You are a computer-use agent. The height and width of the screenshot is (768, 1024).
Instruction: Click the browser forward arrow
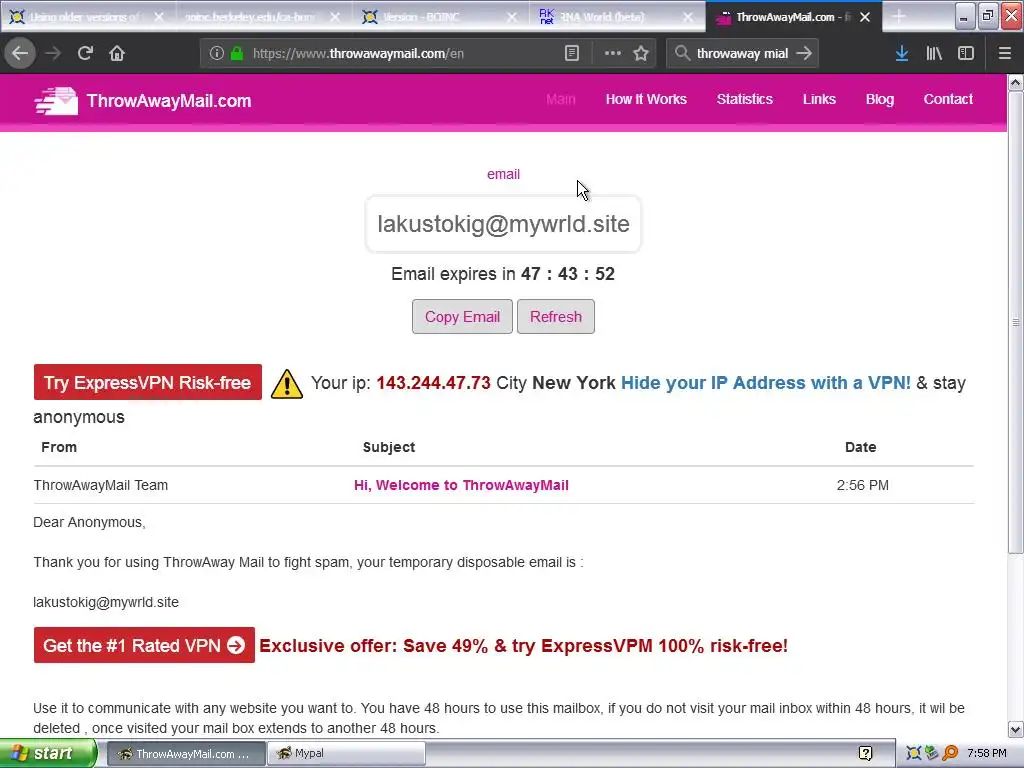pyautogui.click(x=53, y=53)
